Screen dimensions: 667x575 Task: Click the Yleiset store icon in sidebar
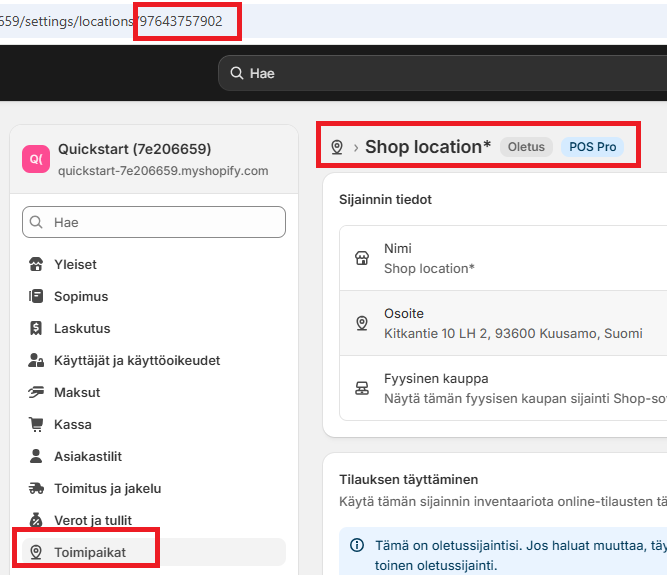click(37, 265)
